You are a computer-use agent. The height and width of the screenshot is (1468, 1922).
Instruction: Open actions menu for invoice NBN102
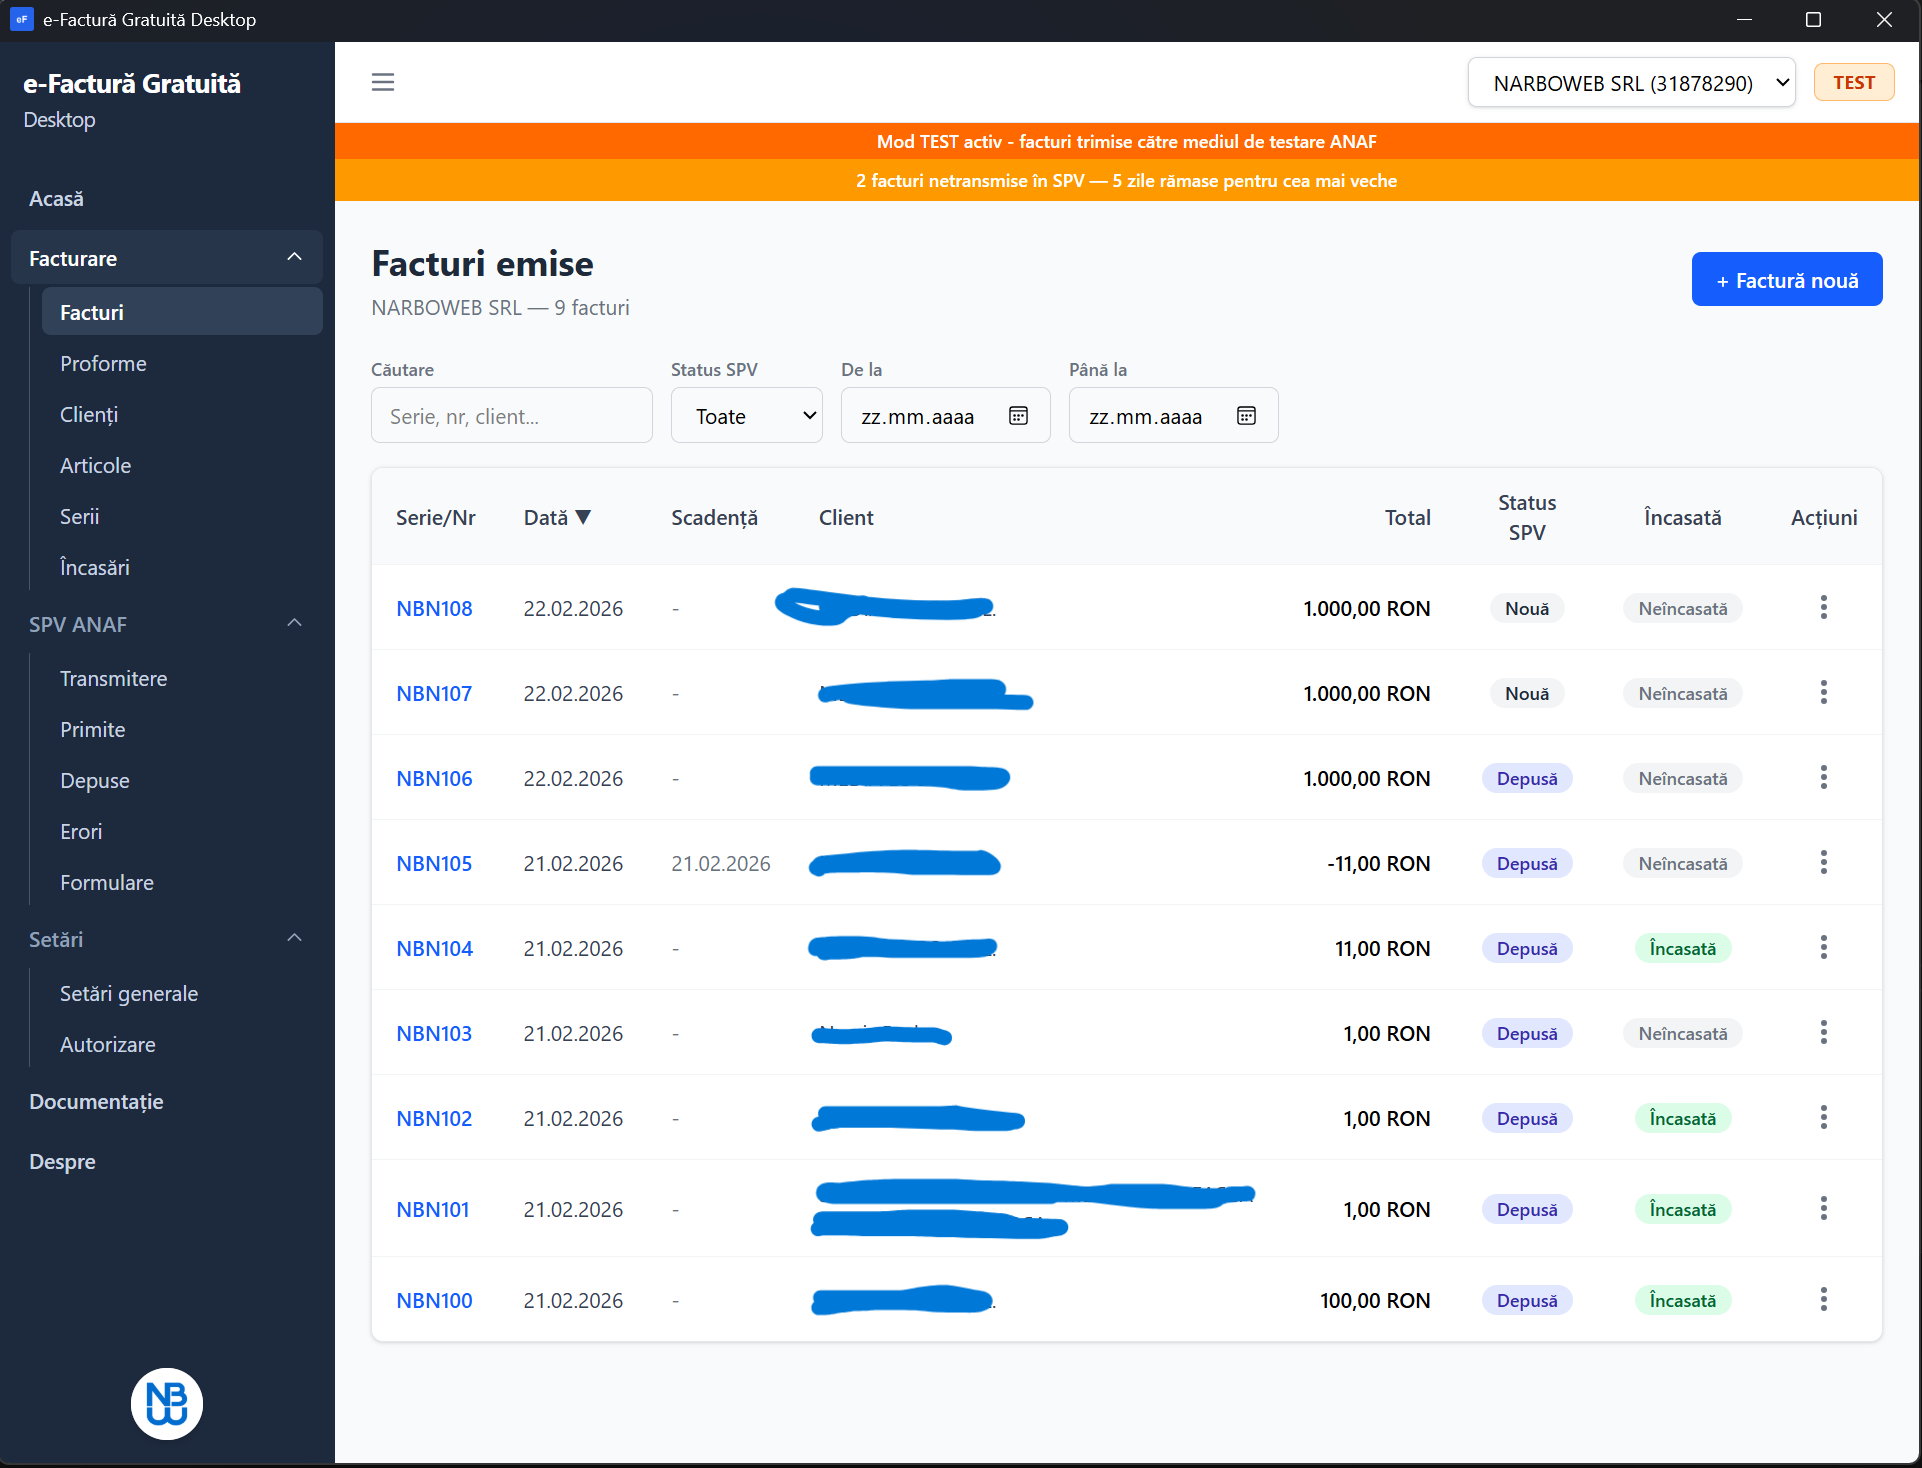(1823, 1118)
